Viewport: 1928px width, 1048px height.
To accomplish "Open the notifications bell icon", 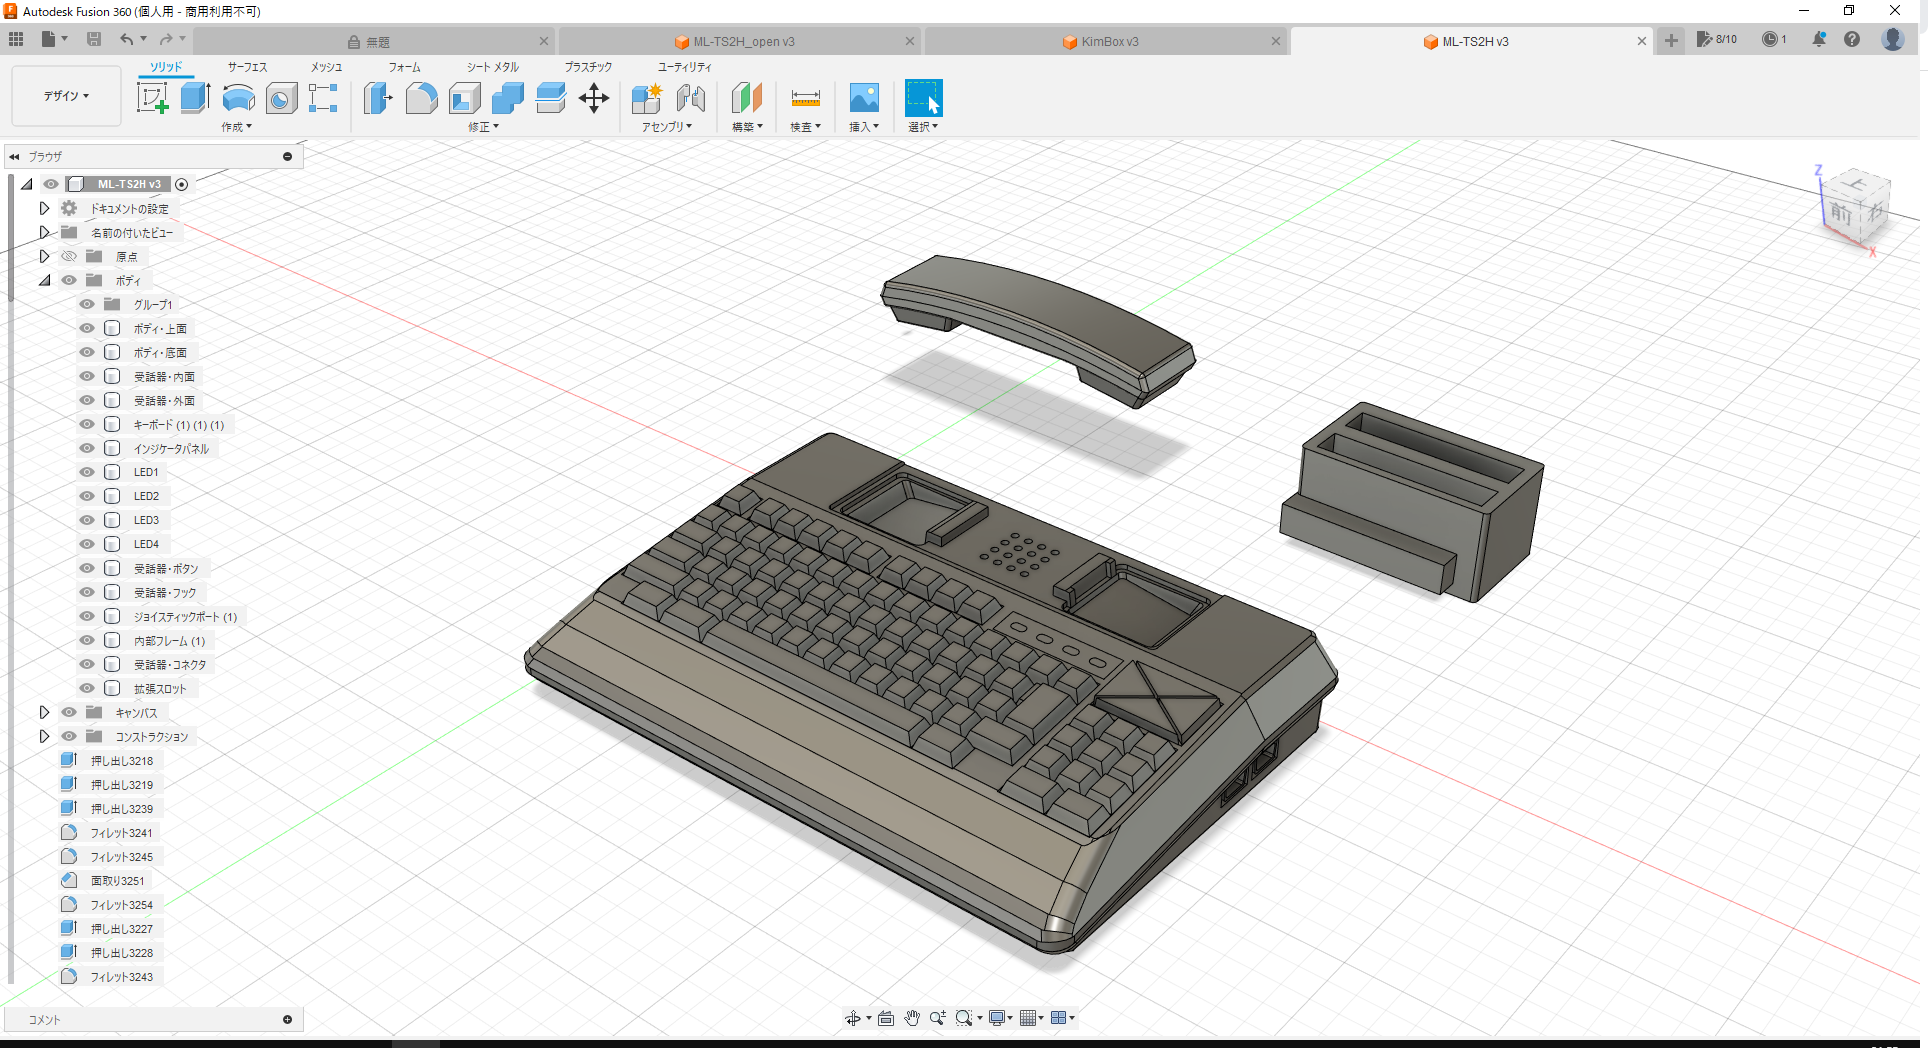I will coord(1820,39).
